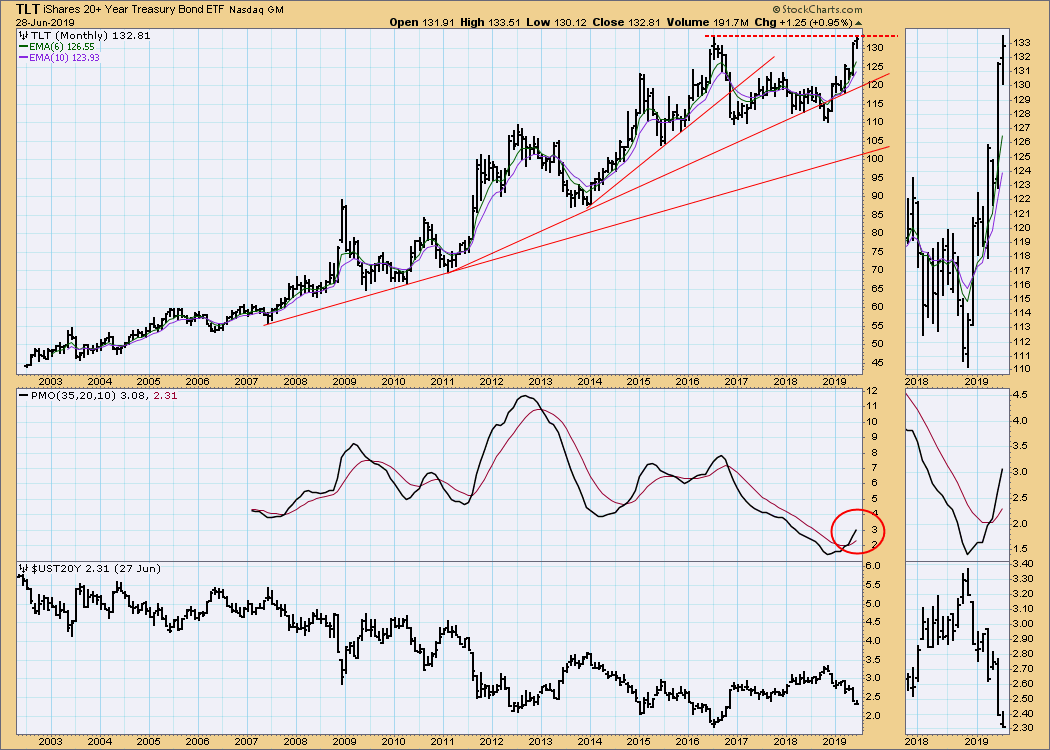Click the 100 price axis label
This screenshot has height=750, width=1050.
tap(875, 159)
